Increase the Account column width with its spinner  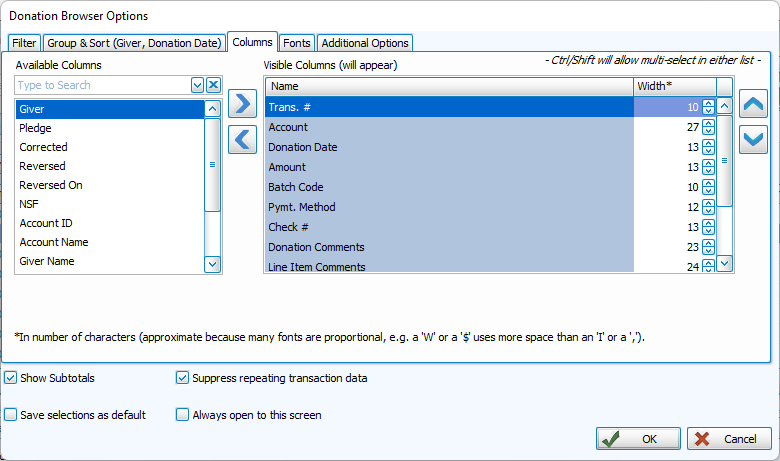[708, 124]
